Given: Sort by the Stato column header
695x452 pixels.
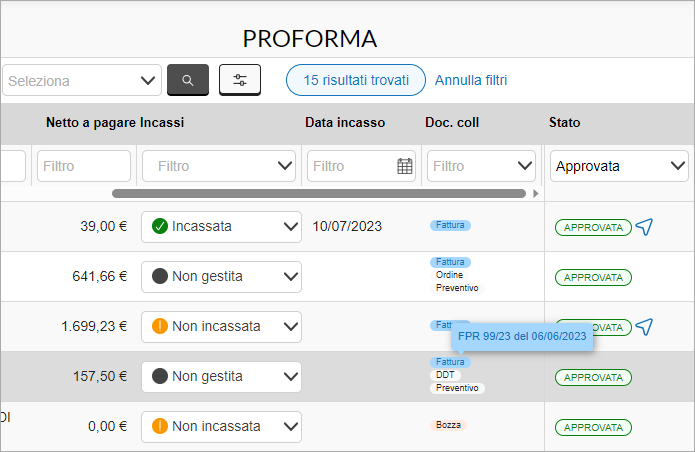Looking at the screenshot, I should (564, 122).
